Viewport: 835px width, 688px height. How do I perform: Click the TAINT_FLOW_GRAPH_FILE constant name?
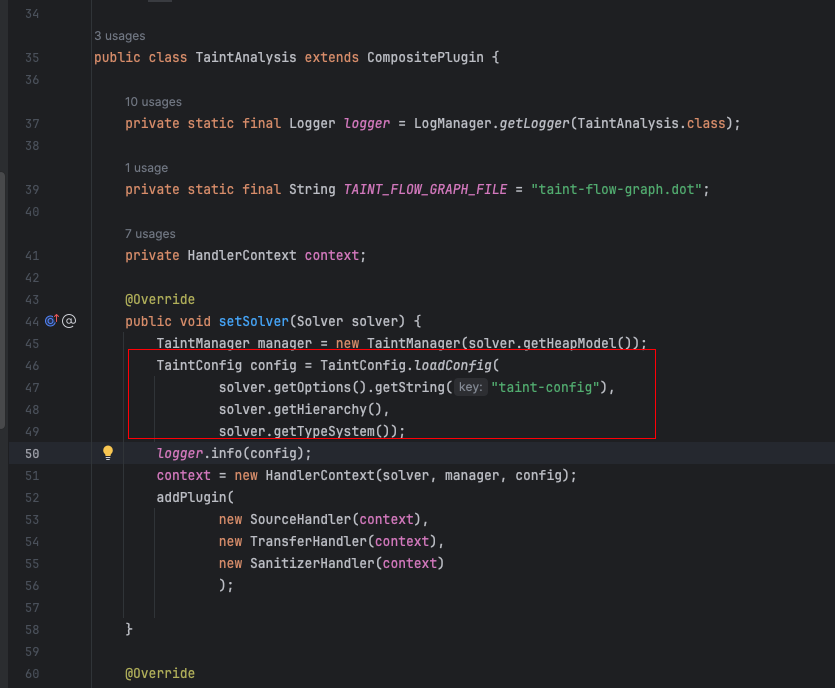click(425, 190)
